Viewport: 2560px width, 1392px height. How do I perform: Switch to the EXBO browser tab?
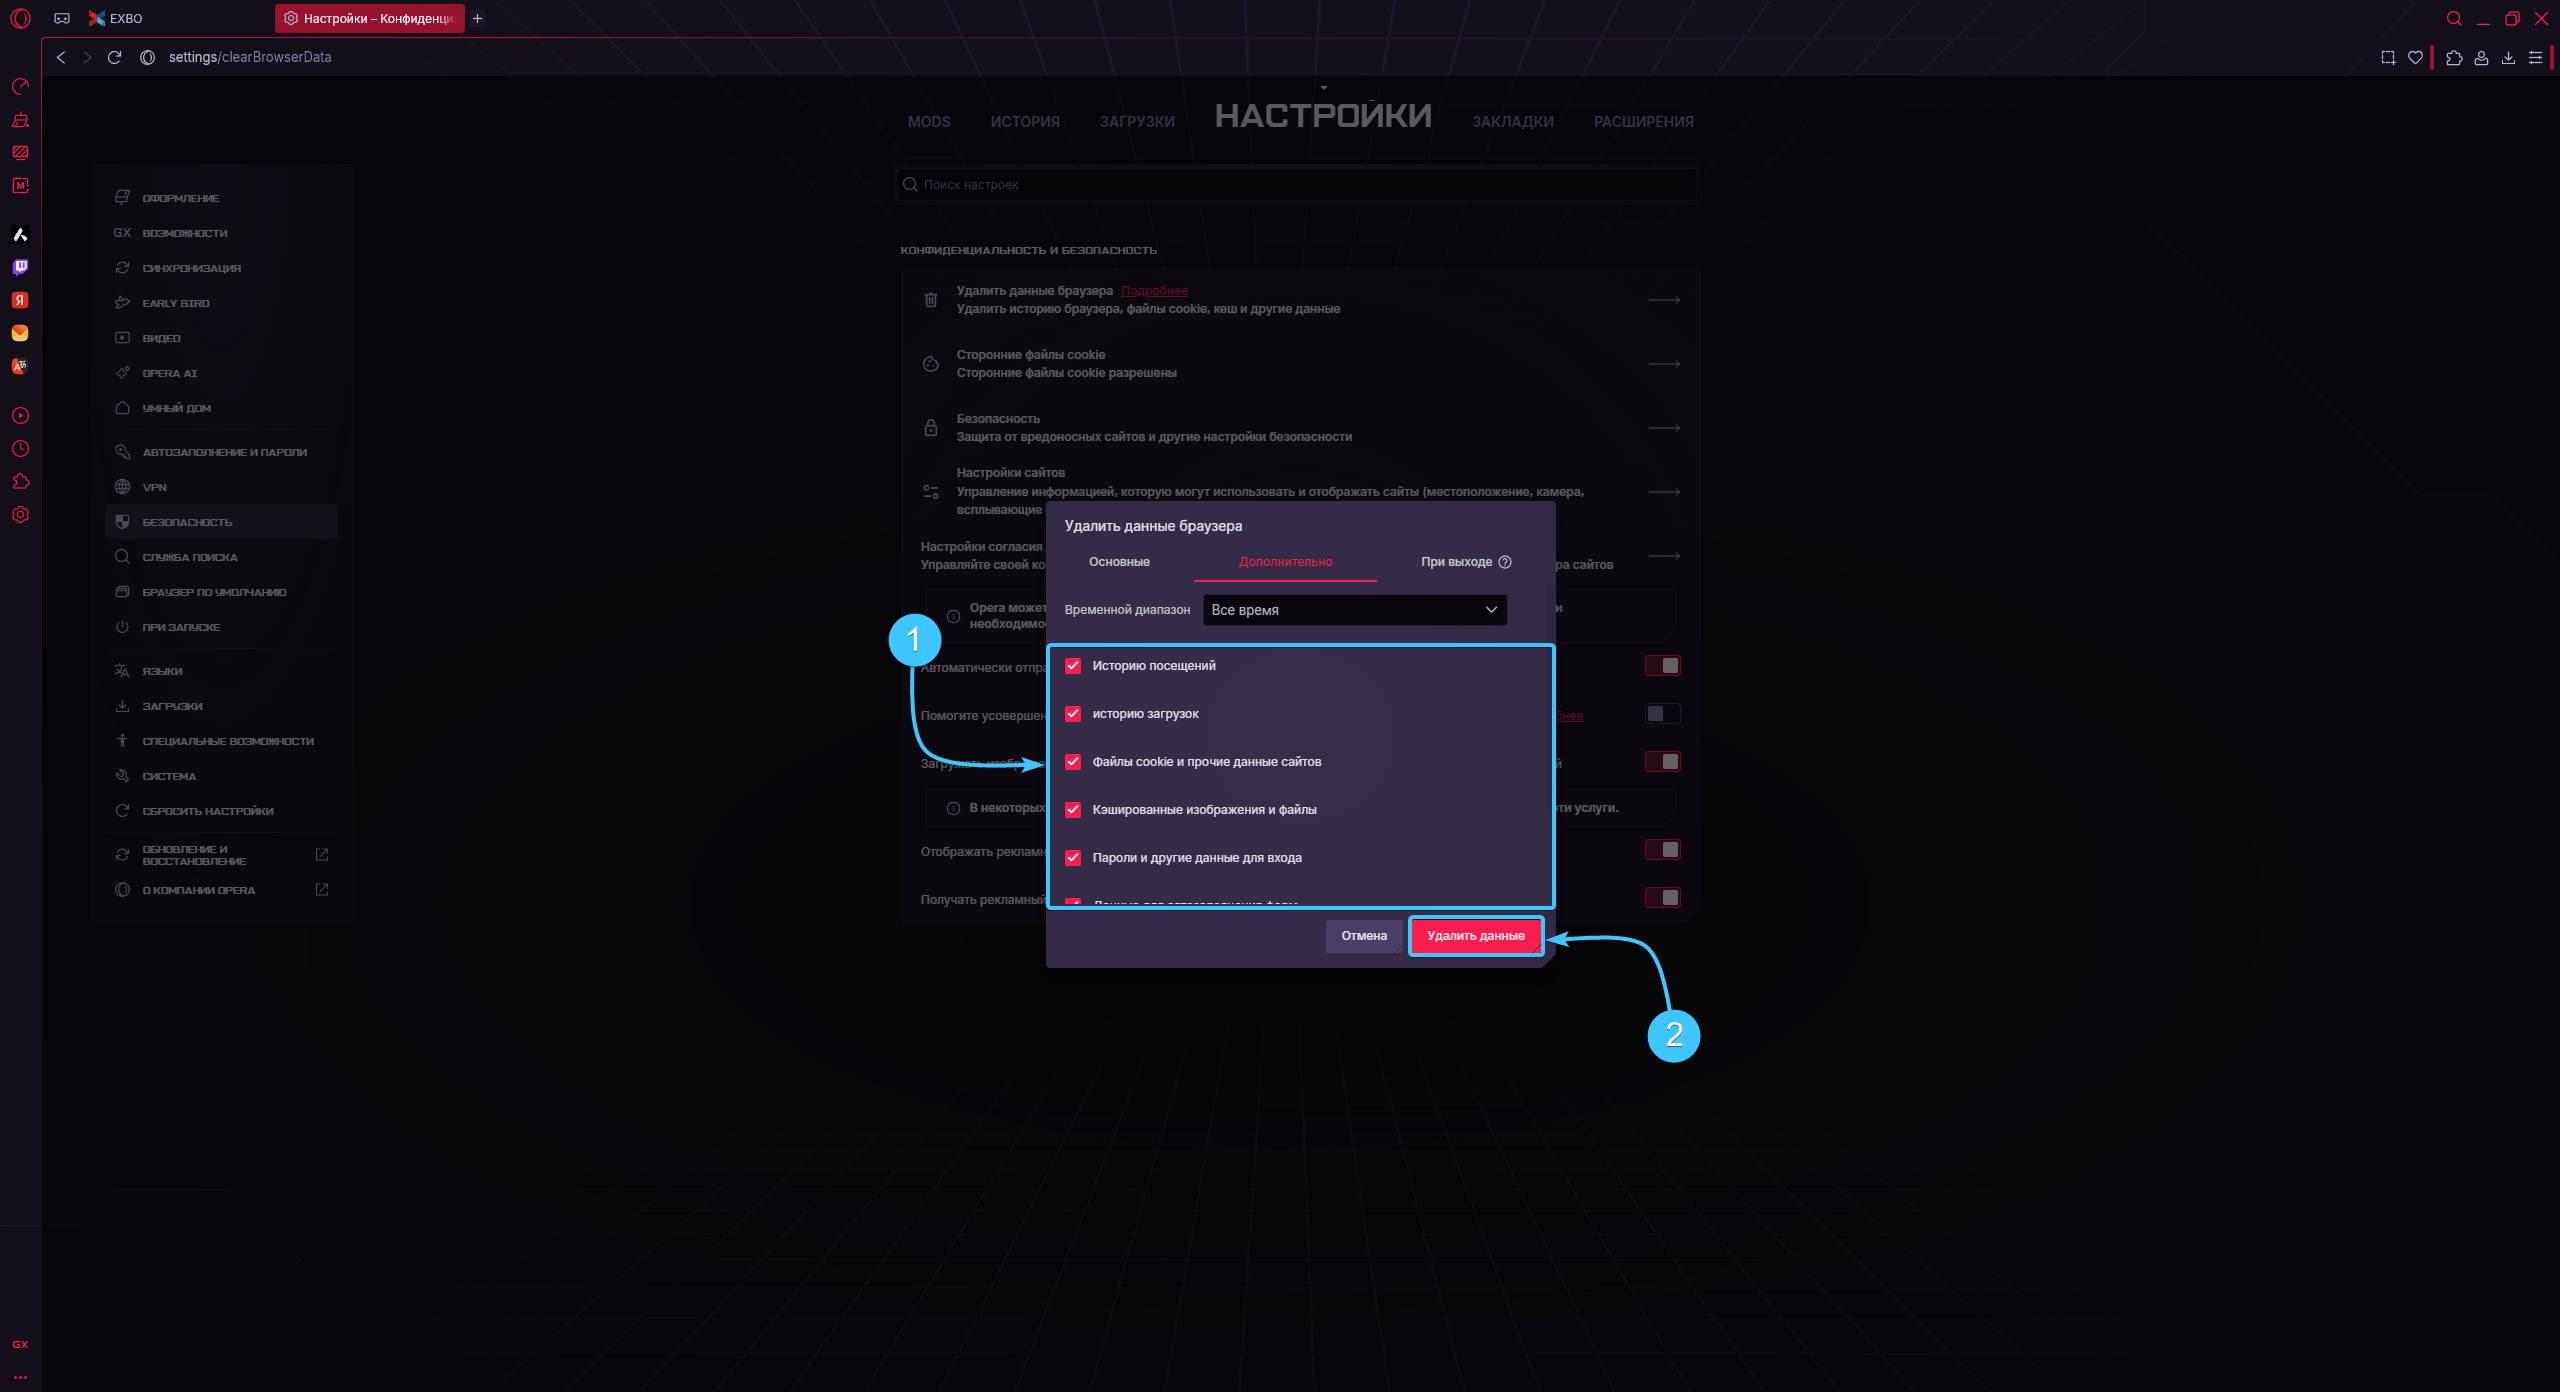(117, 19)
